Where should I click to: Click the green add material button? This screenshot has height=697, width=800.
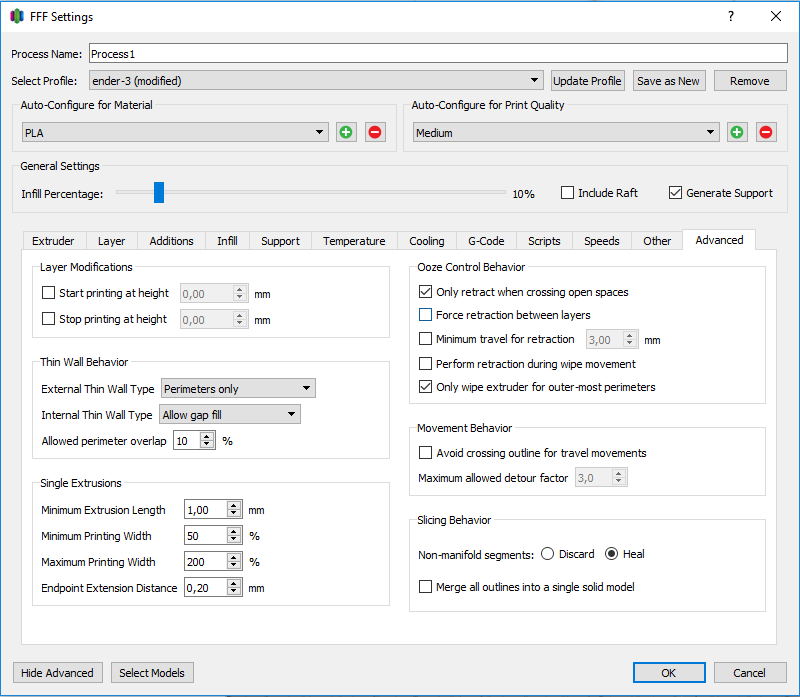[346, 133]
